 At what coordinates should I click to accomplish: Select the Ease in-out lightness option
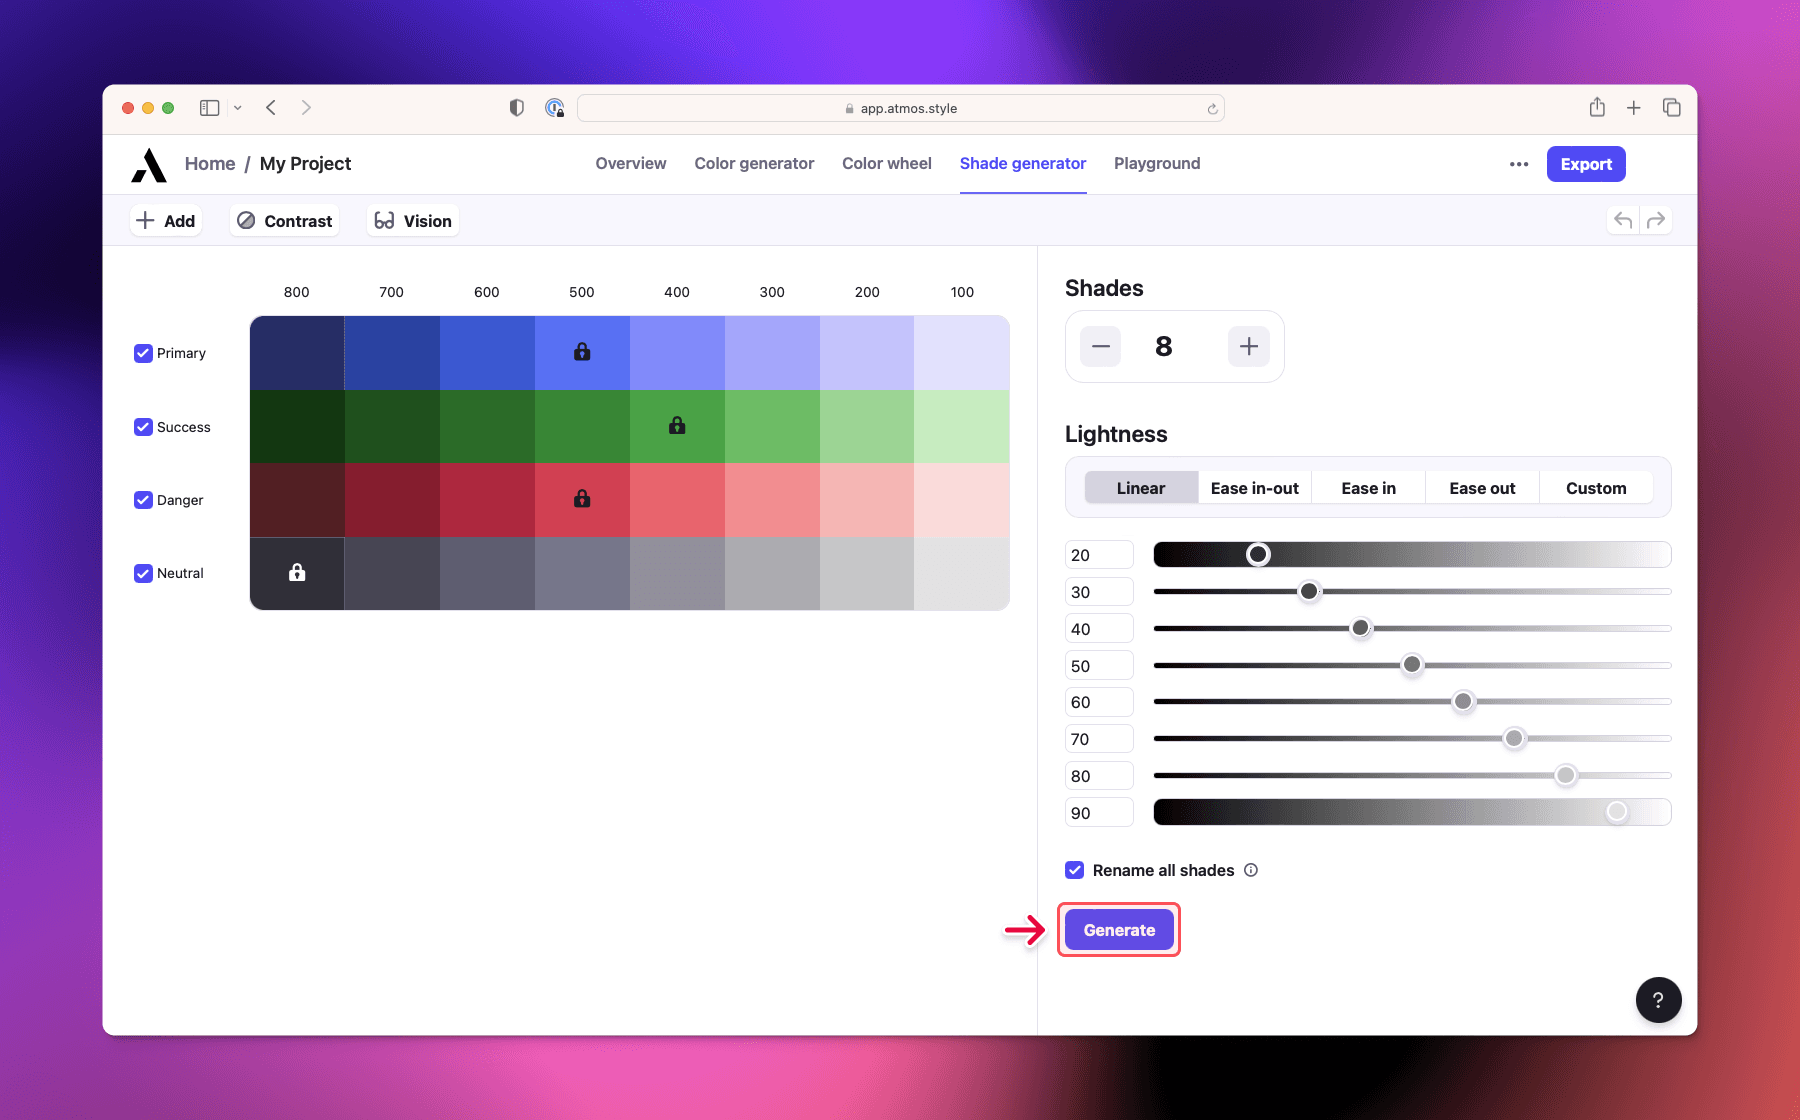pyautogui.click(x=1254, y=489)
